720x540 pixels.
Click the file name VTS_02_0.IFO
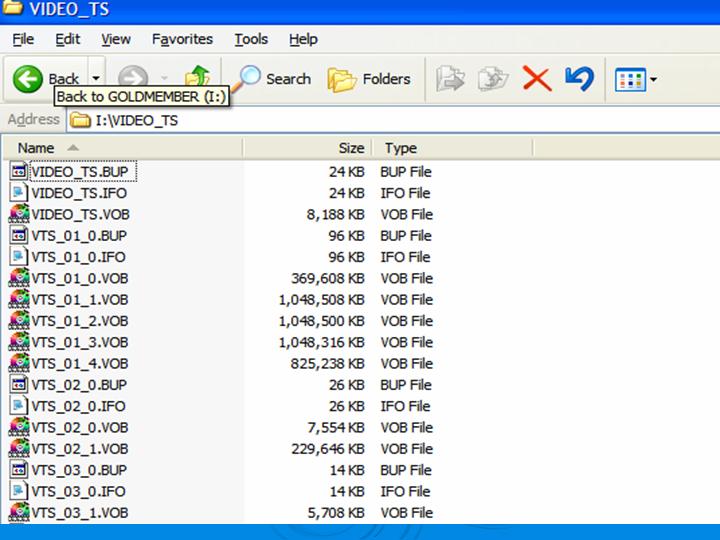coord(78,406)
